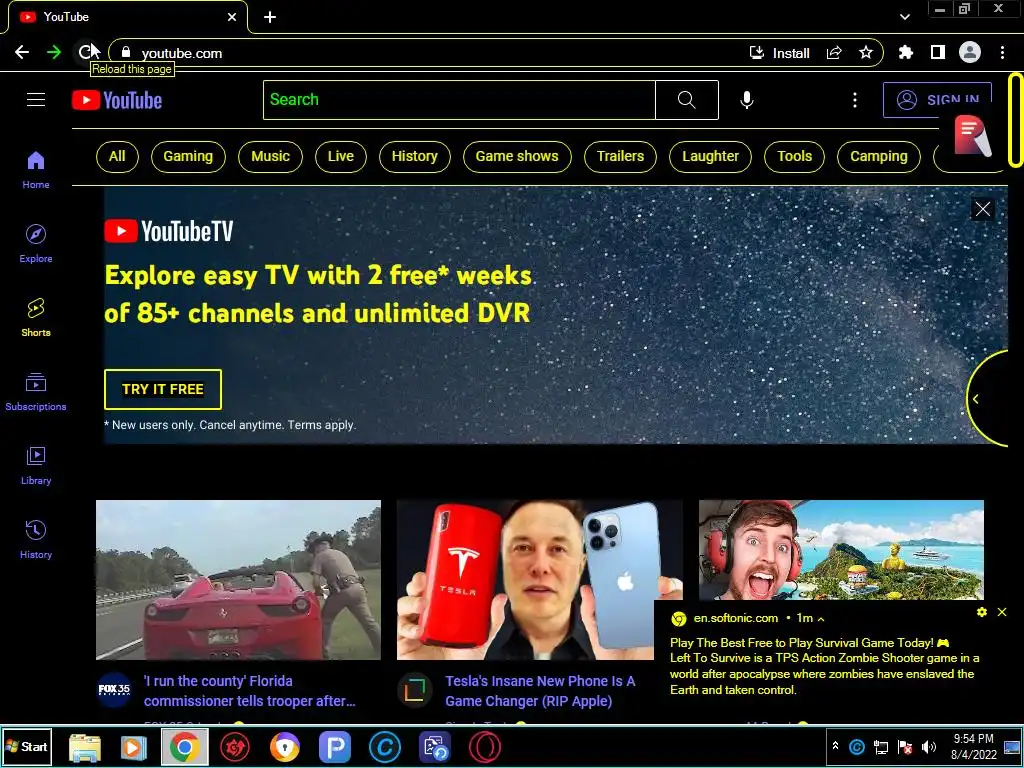Reload this page
This screenshot has height=768, width=1024.
click(x=85, y=52)
